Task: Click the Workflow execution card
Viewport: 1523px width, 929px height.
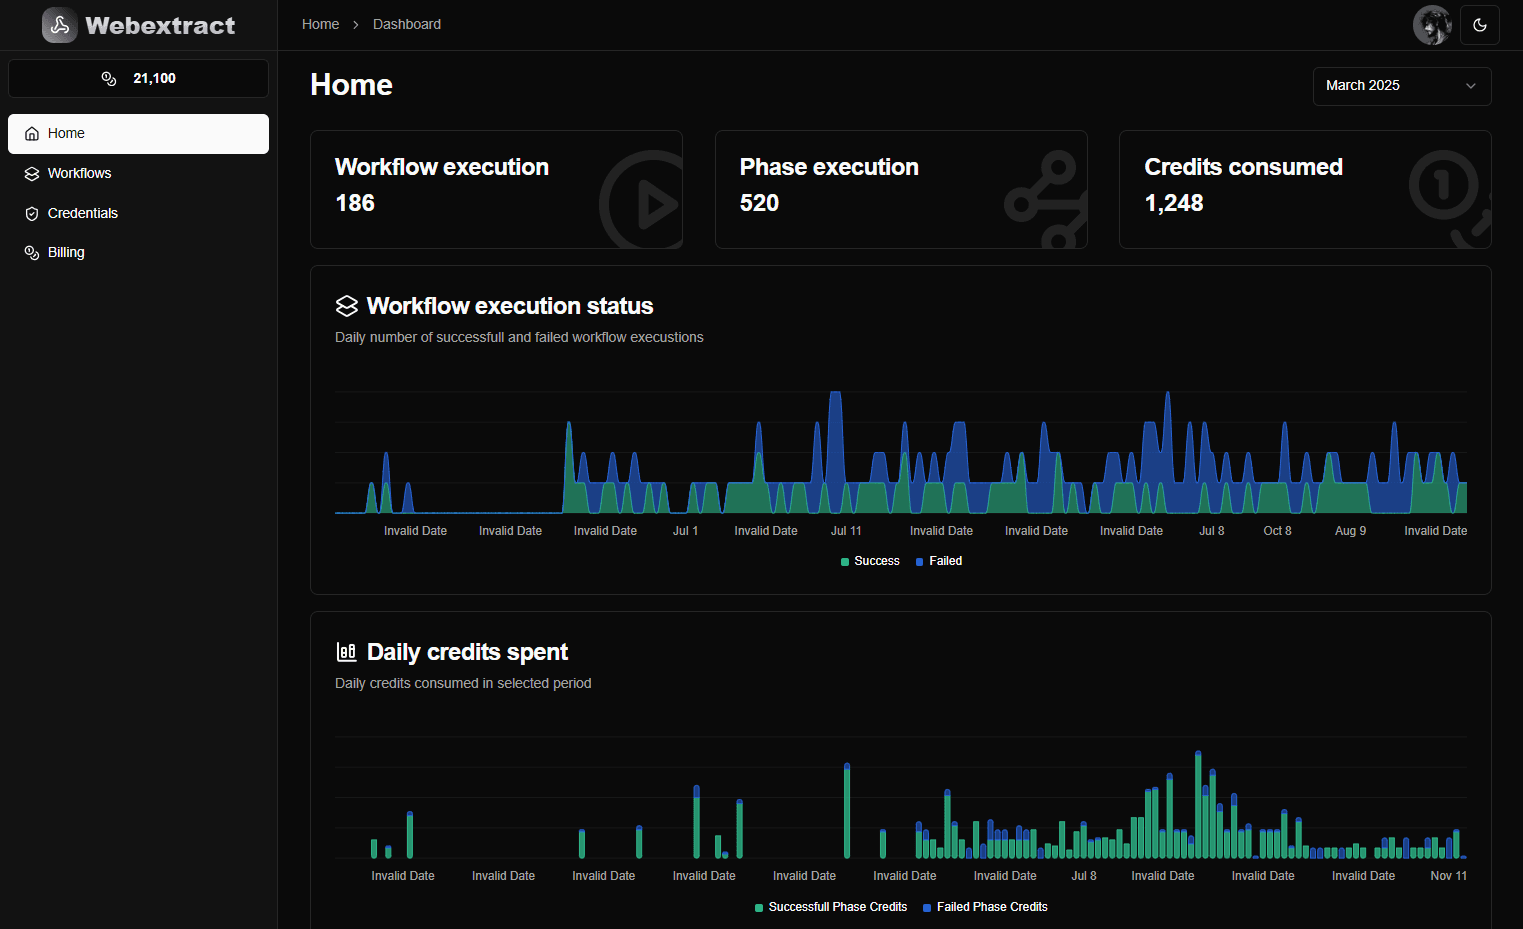Action: 496,189
